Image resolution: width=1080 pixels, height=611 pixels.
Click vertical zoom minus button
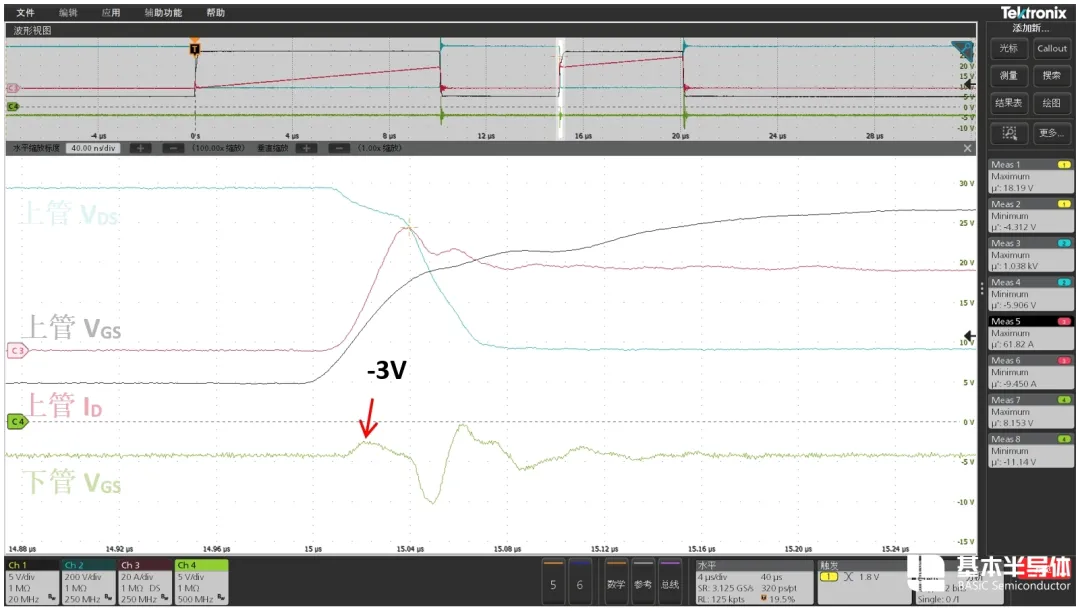pyautogui.click(x=339, y=148)
